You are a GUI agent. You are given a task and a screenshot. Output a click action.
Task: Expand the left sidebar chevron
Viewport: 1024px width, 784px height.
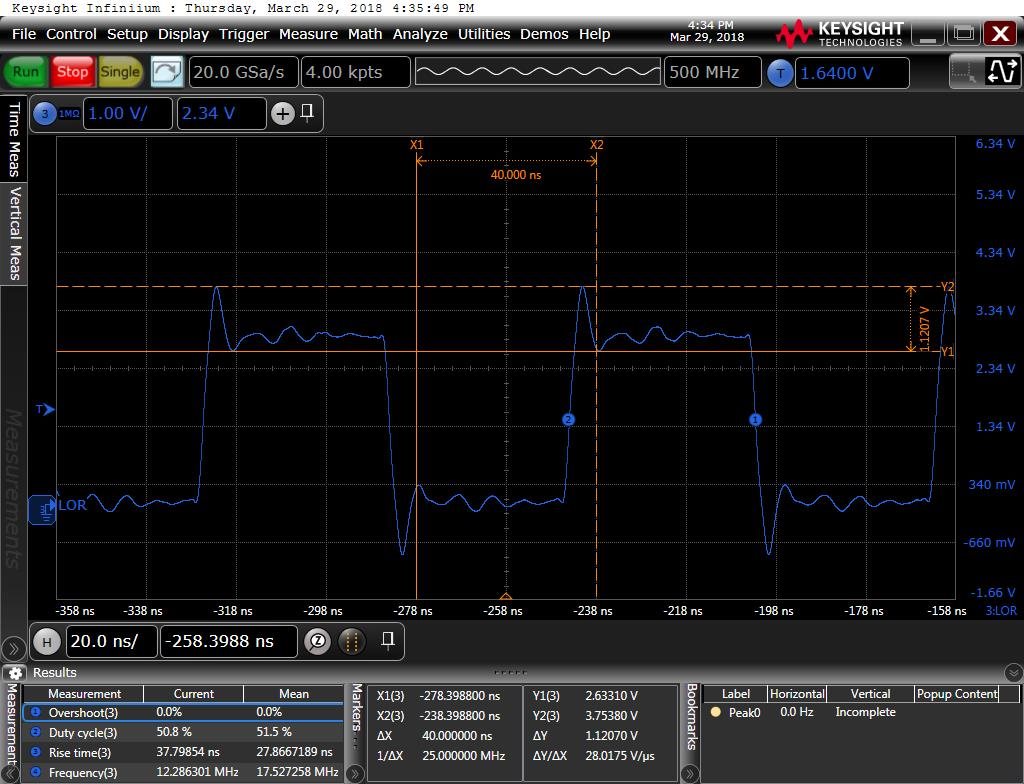tap(13, 649)
